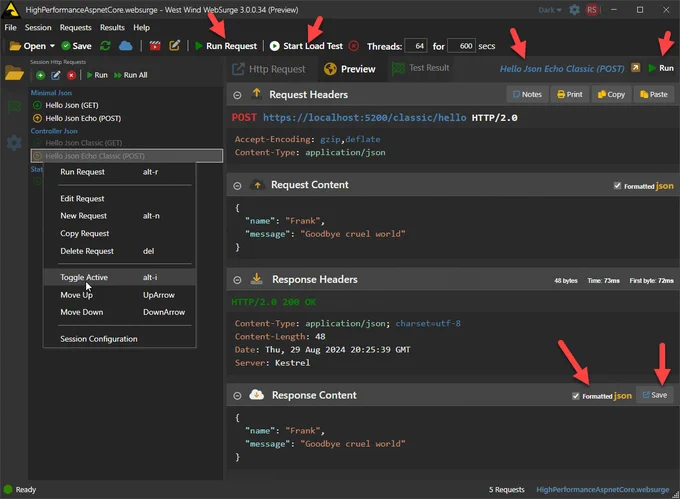The image size is (680, 499).
Task: Collapse the Request Content section
Action: click(237, 186)
